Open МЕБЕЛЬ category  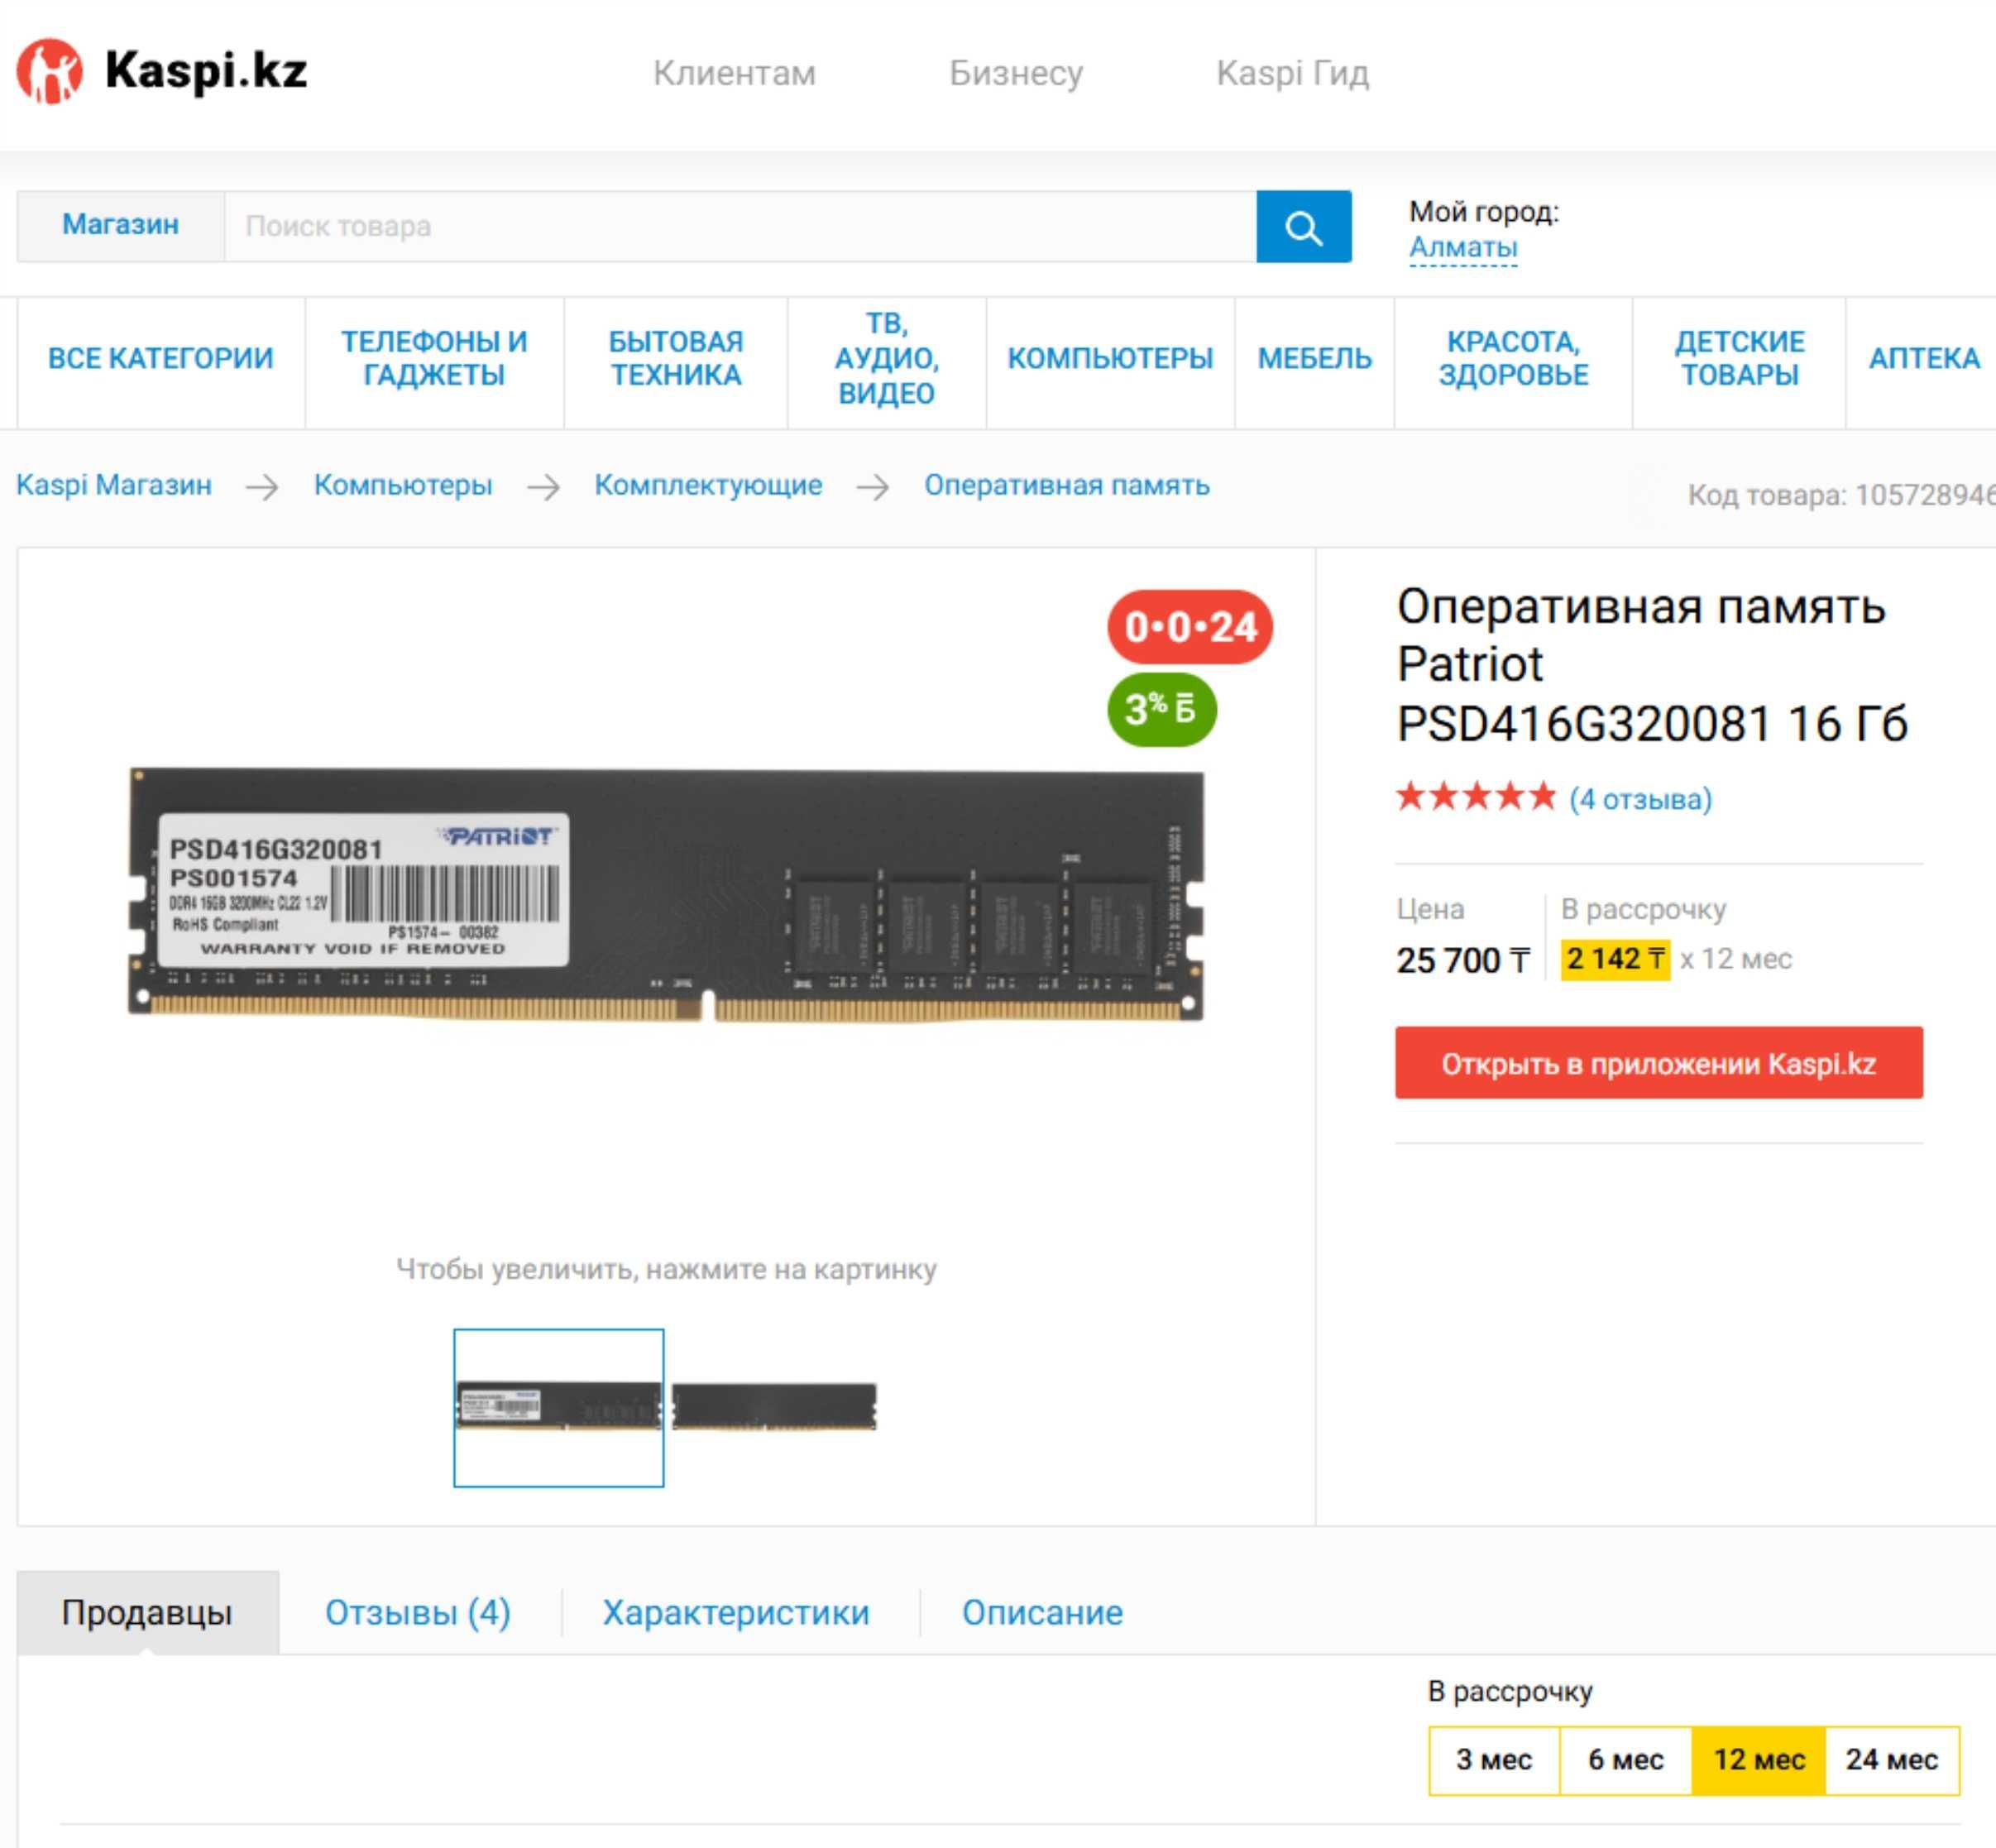(1314, 358)
